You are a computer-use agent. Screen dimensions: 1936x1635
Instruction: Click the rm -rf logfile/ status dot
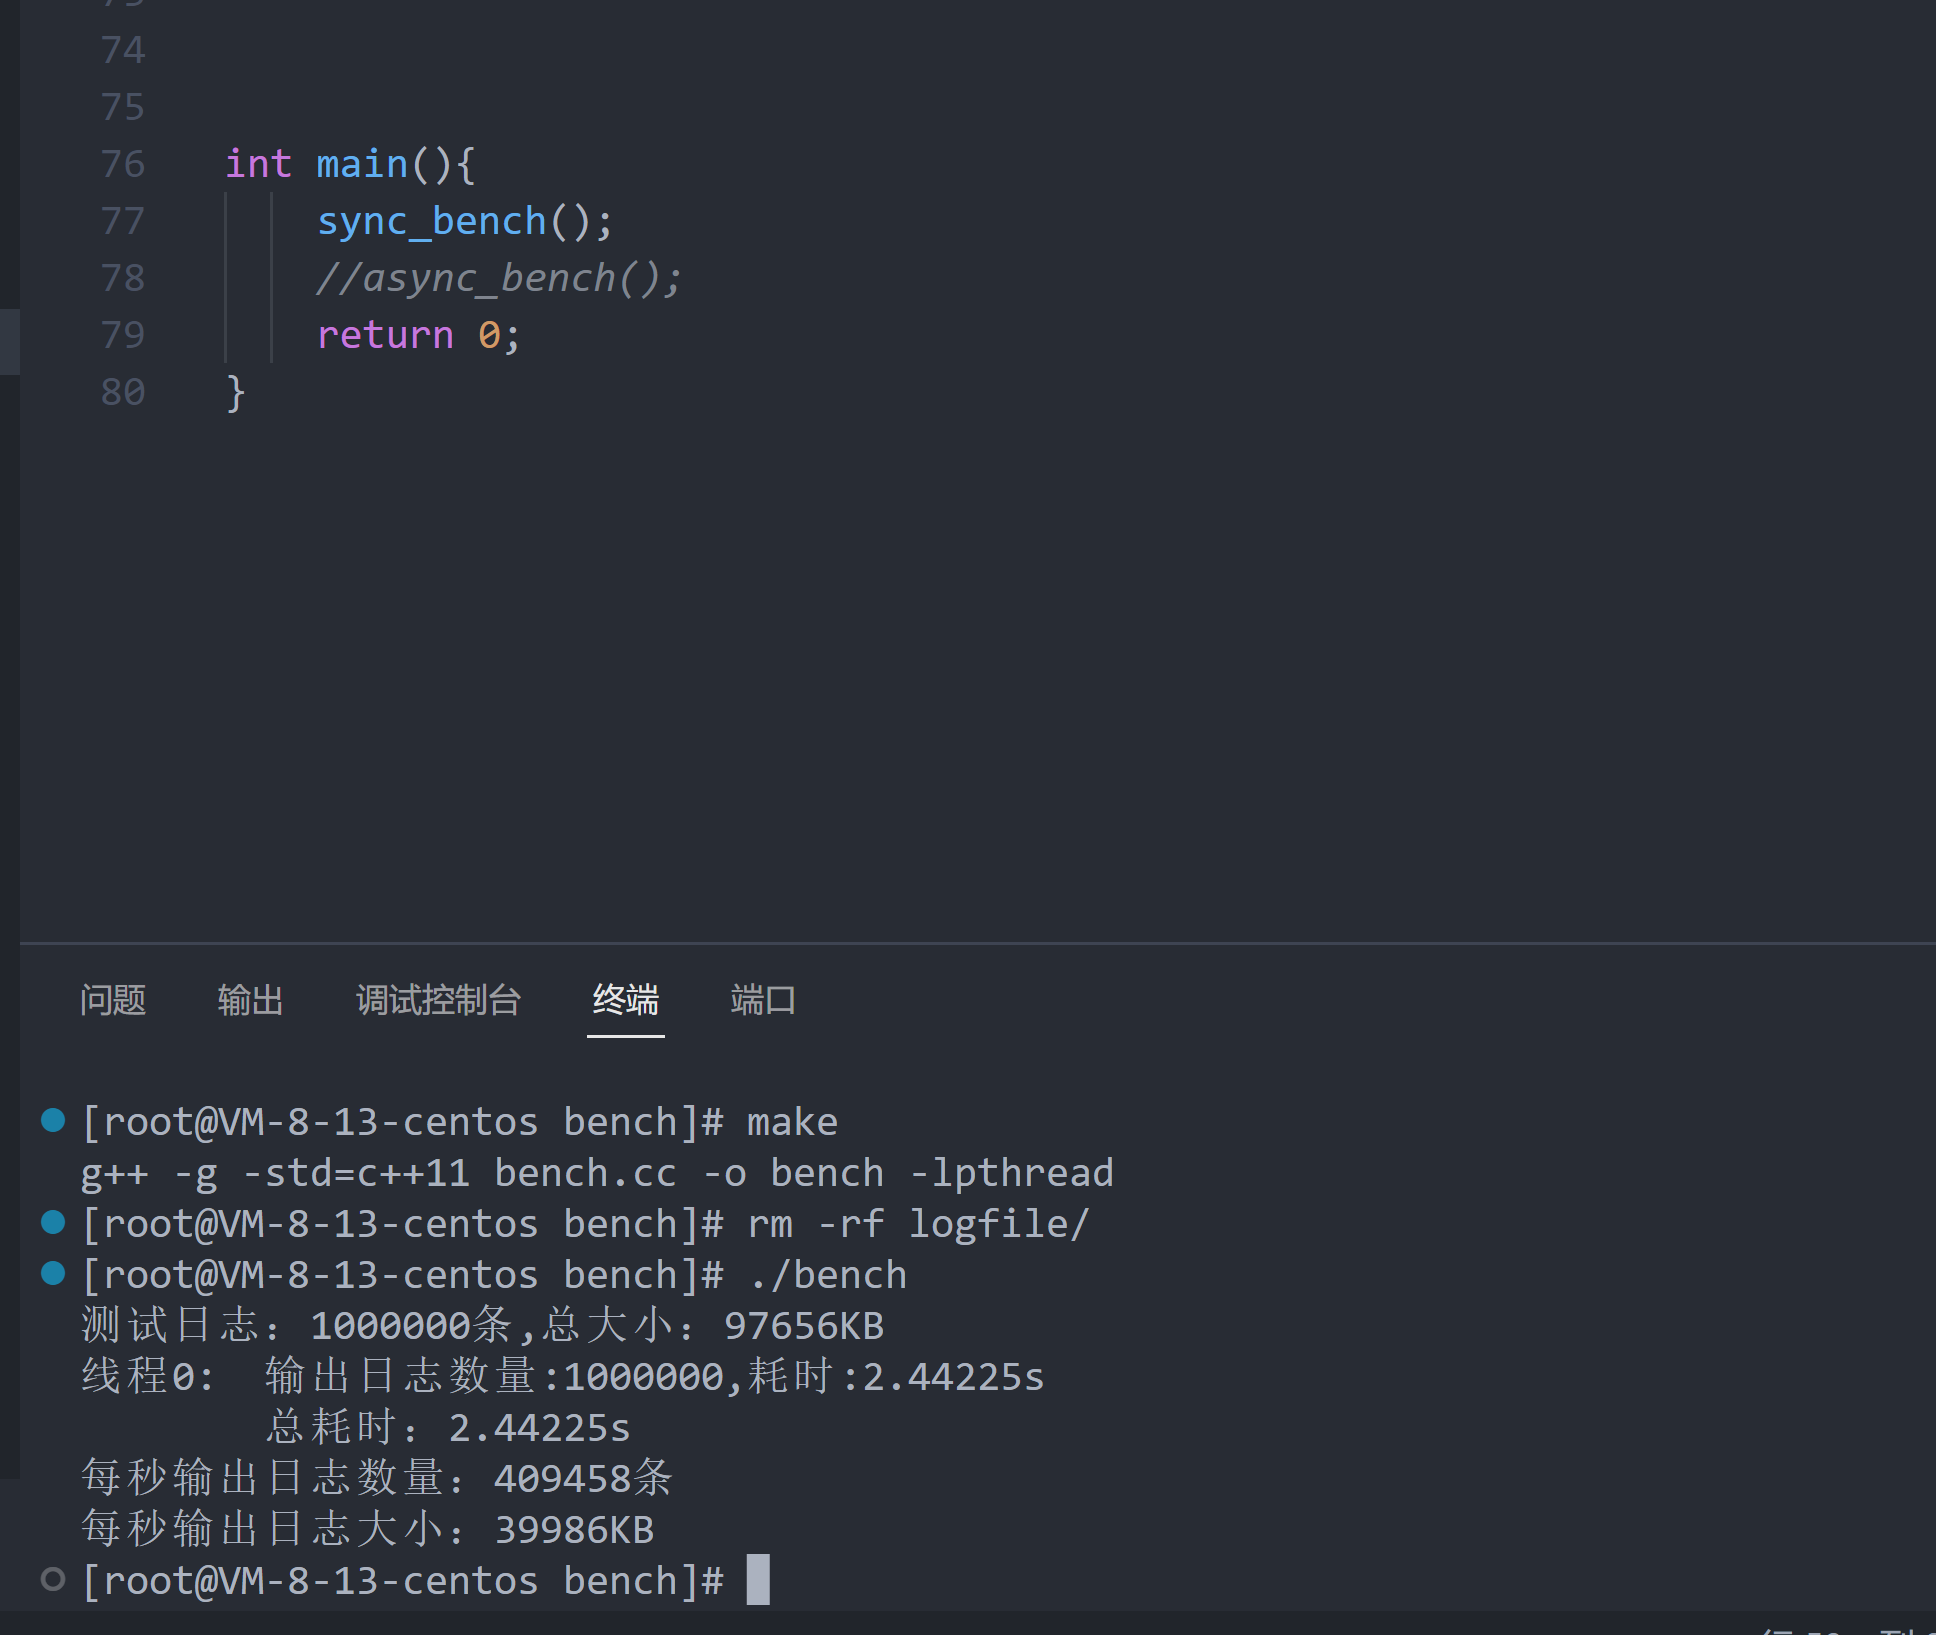(53, 1222)
